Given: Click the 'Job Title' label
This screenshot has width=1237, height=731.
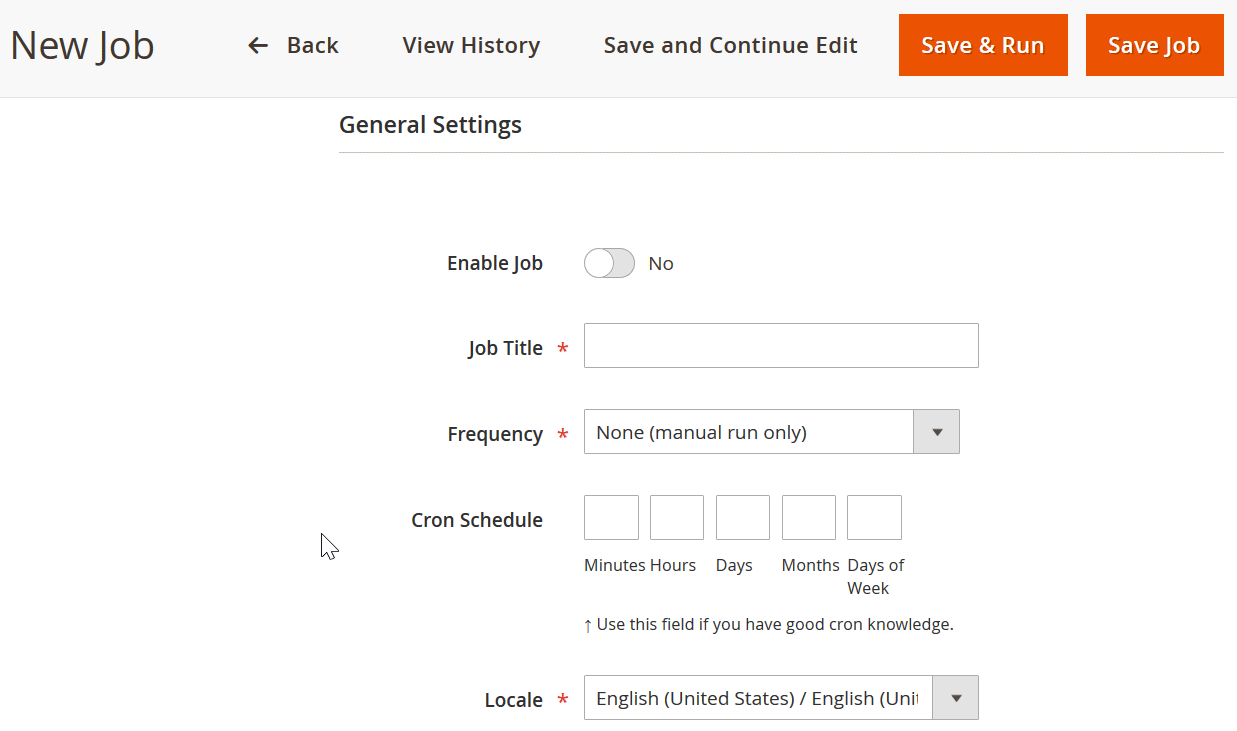Looking at the screenshot, I should coord(505,348).
